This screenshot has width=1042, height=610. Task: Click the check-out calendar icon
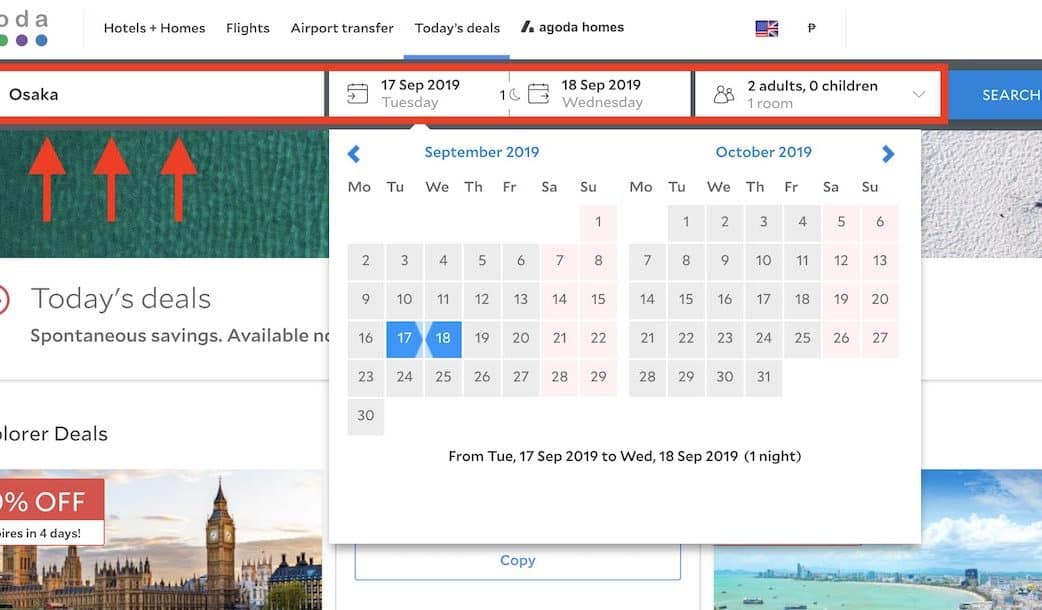539,94
